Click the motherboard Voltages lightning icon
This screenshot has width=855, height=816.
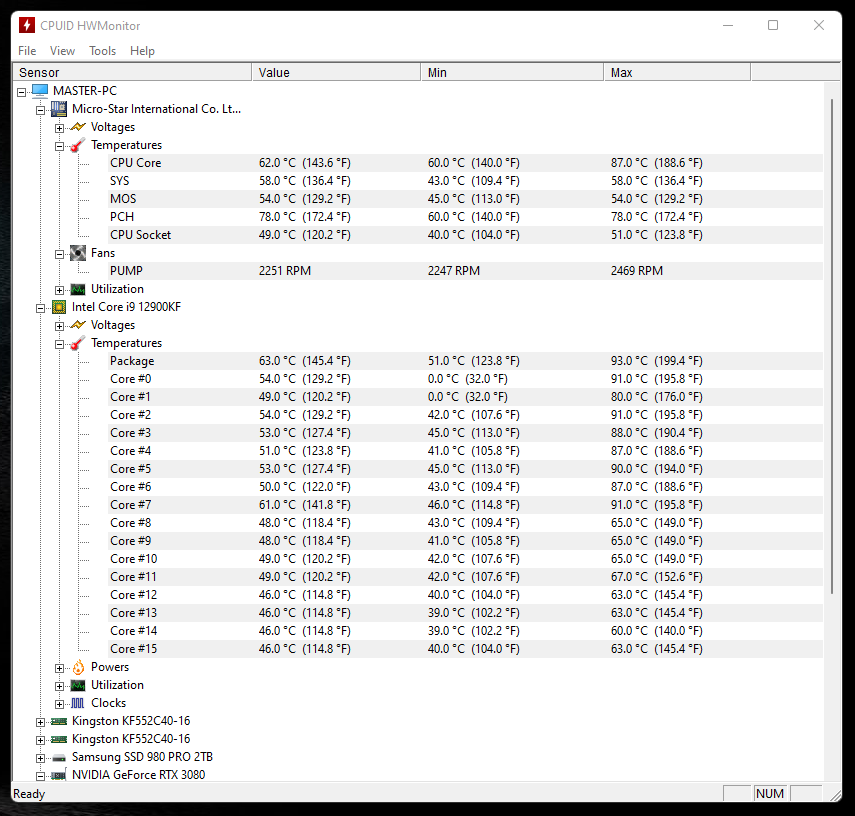pos(78,127)
